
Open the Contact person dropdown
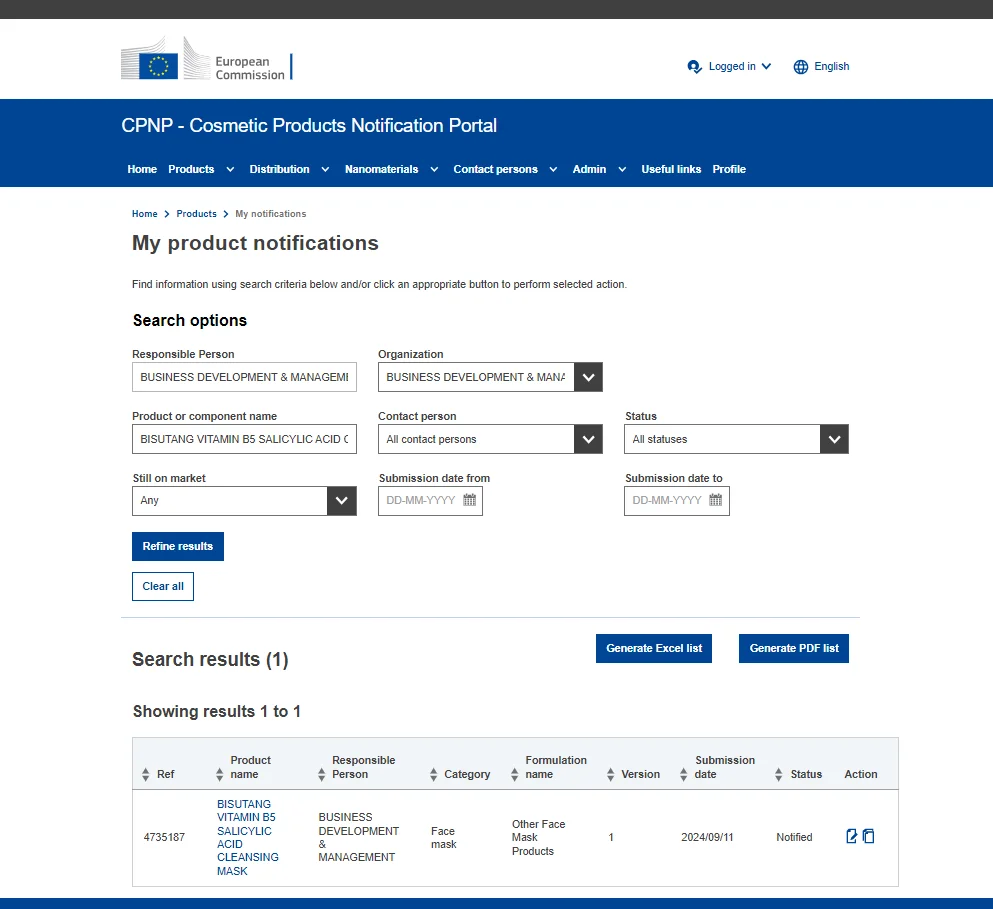click(x=589, y=439)
